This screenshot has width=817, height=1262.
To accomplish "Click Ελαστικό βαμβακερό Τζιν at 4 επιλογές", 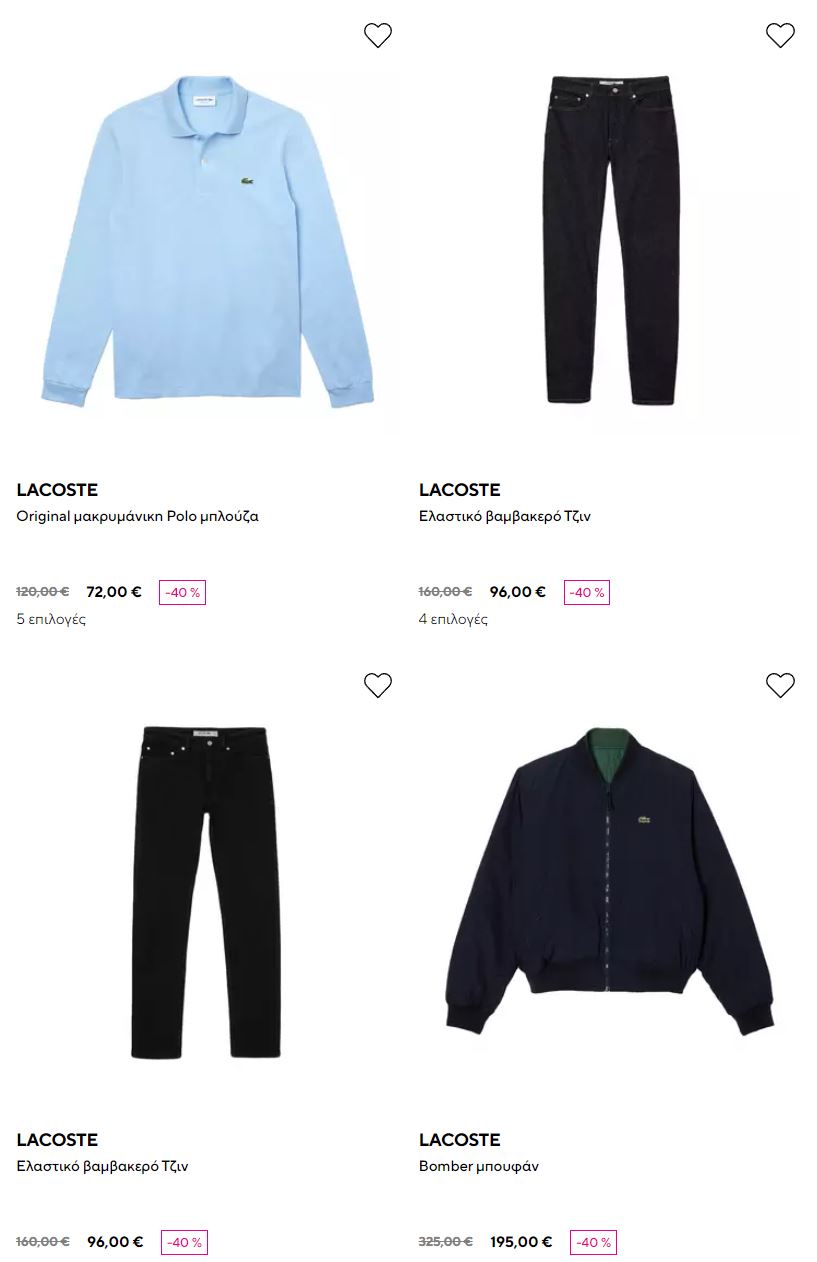I will [505, 517].
